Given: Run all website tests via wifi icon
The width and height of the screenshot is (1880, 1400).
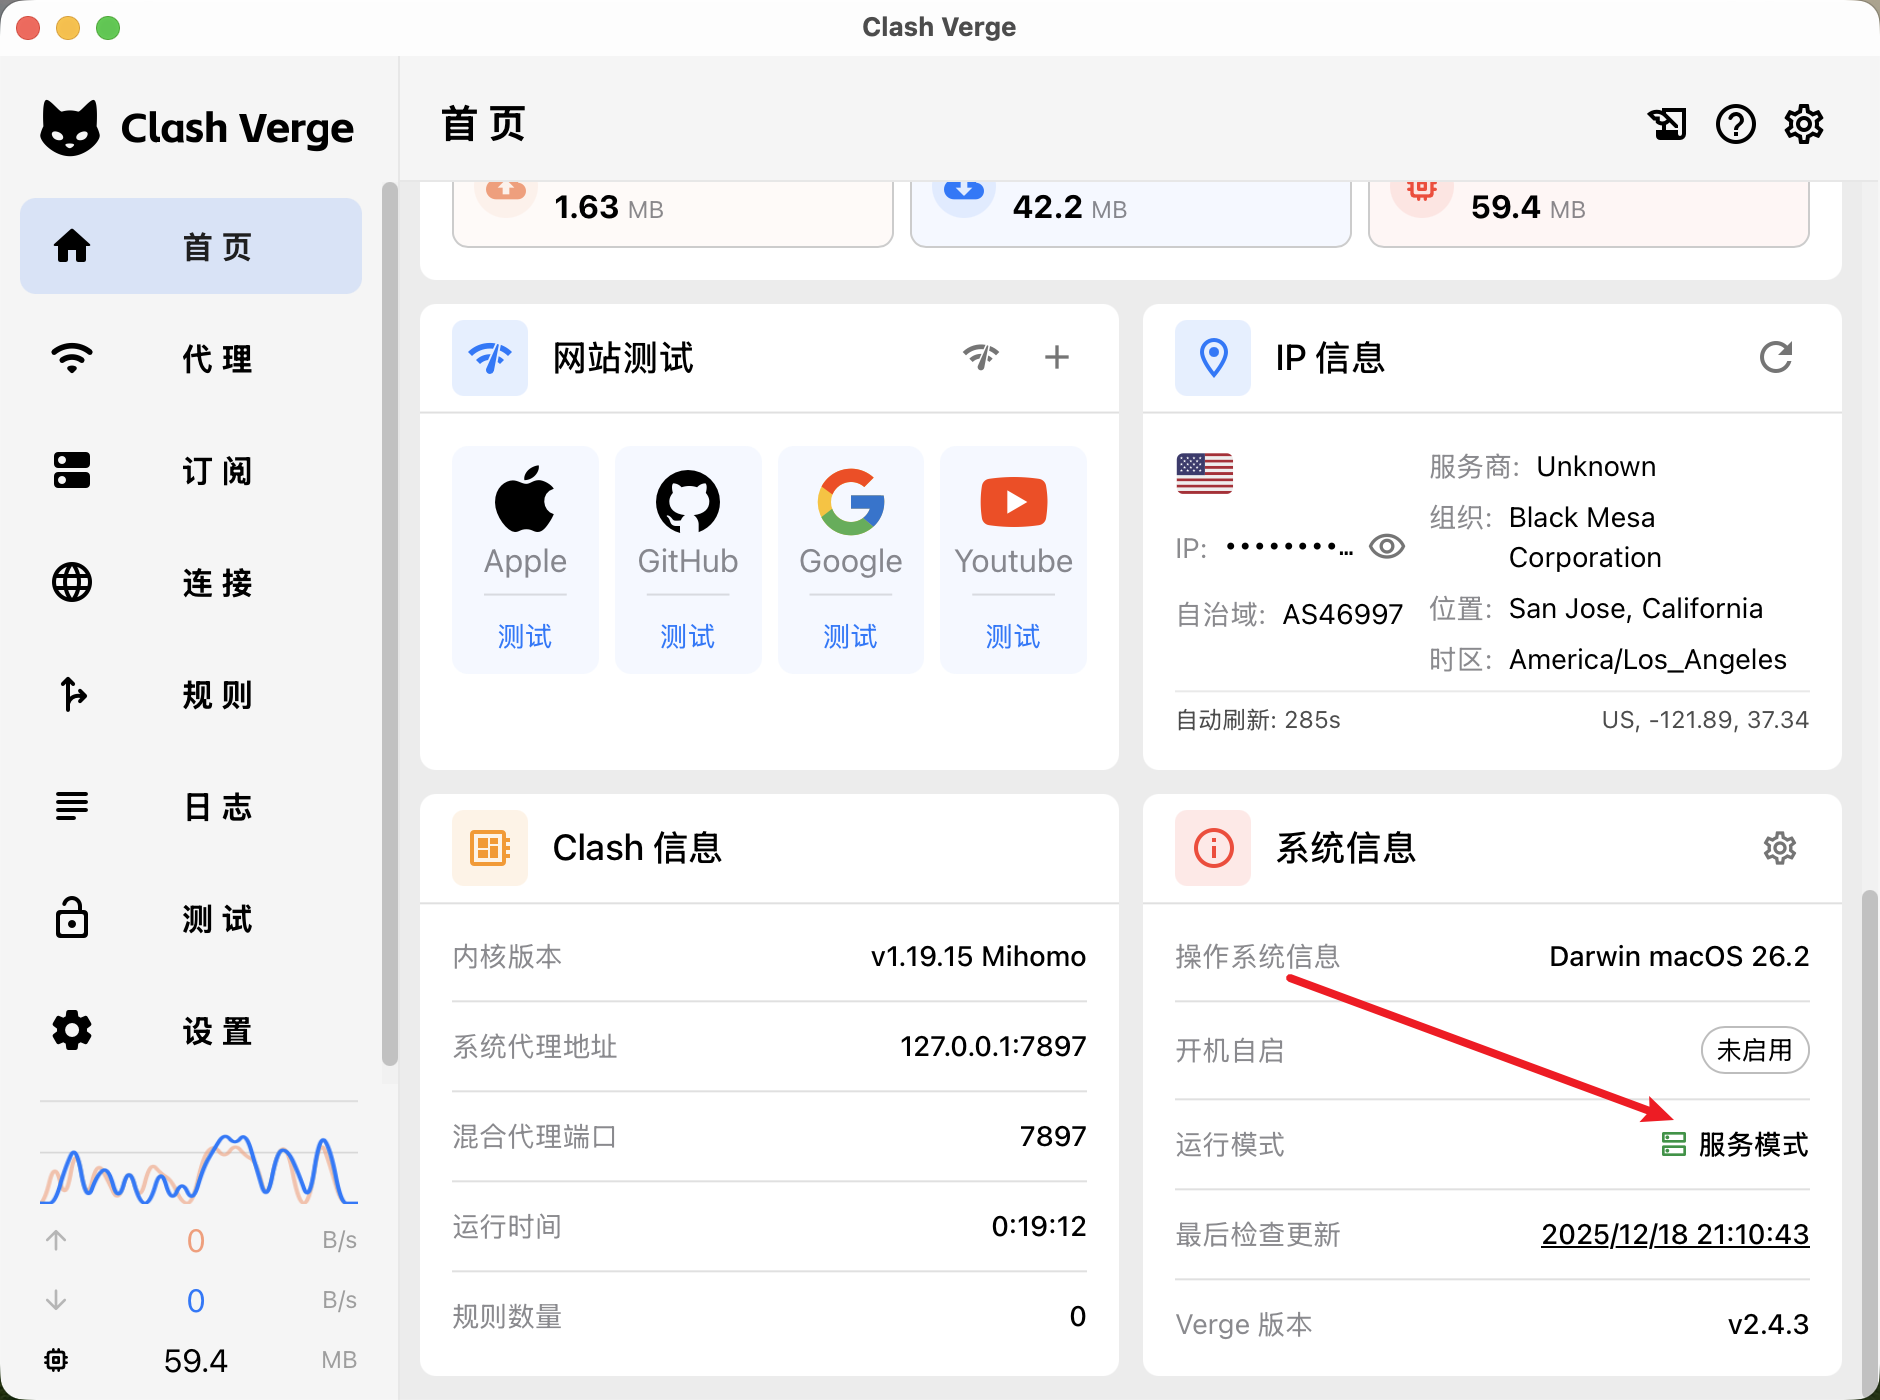Looking at the screenshot, I should [x=981, y=357].
